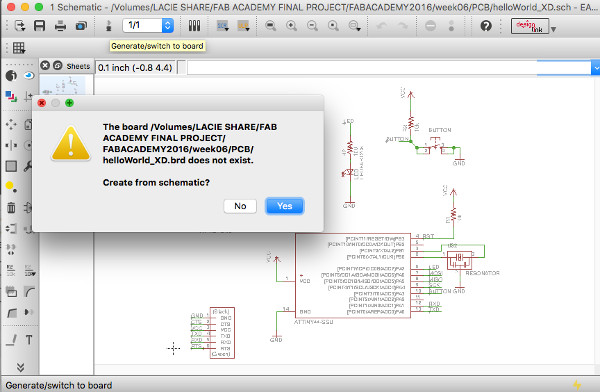The height and width of the screenshot is (392, 600).
Task: Click the Undo arrow icon
Action: point(382,26)
